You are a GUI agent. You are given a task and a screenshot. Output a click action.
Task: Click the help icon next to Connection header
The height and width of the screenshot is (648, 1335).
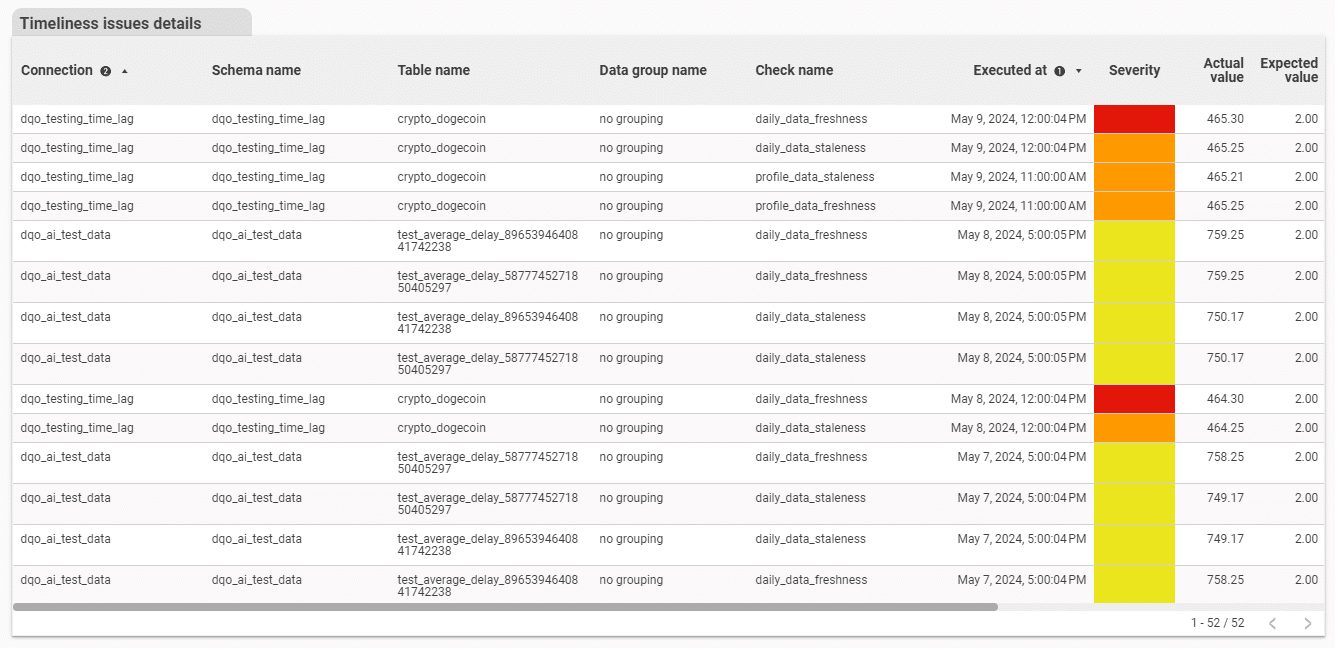point(105,70)
